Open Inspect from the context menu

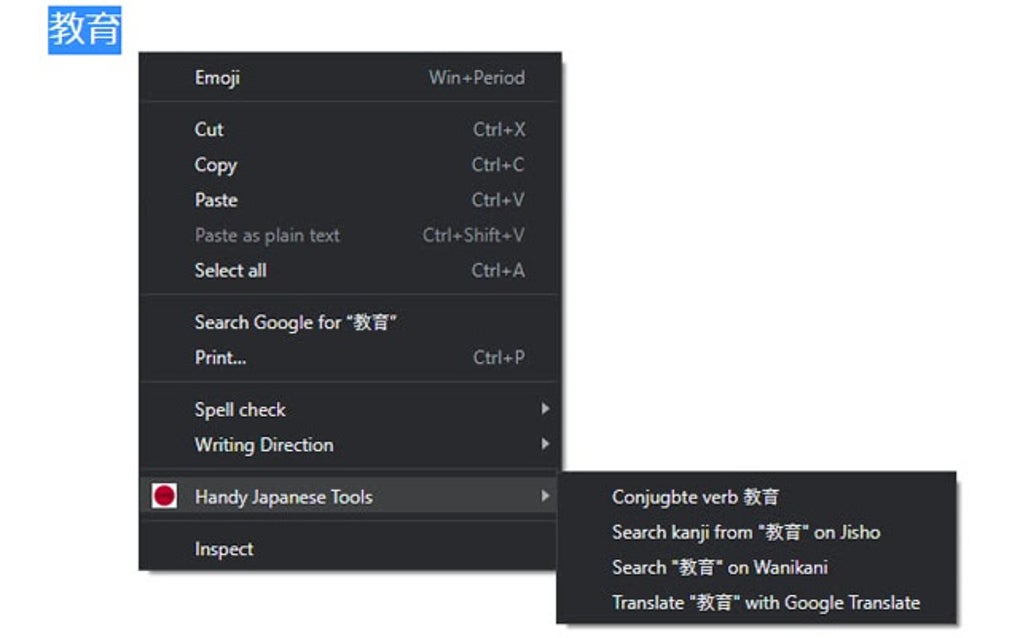(x=224, y=549)
